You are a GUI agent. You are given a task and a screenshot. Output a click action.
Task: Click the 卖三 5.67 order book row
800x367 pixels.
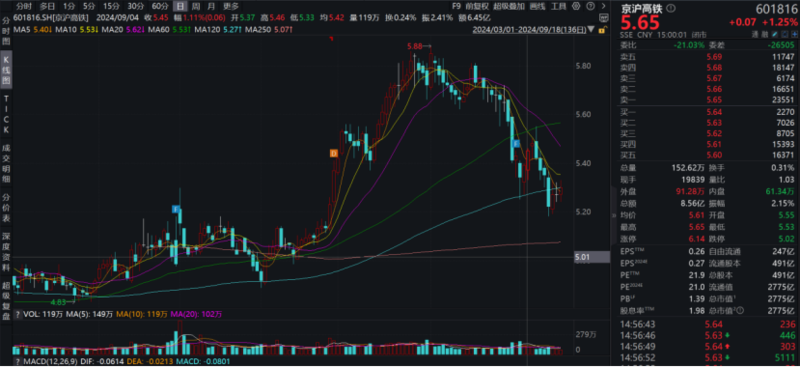(707, 78)
